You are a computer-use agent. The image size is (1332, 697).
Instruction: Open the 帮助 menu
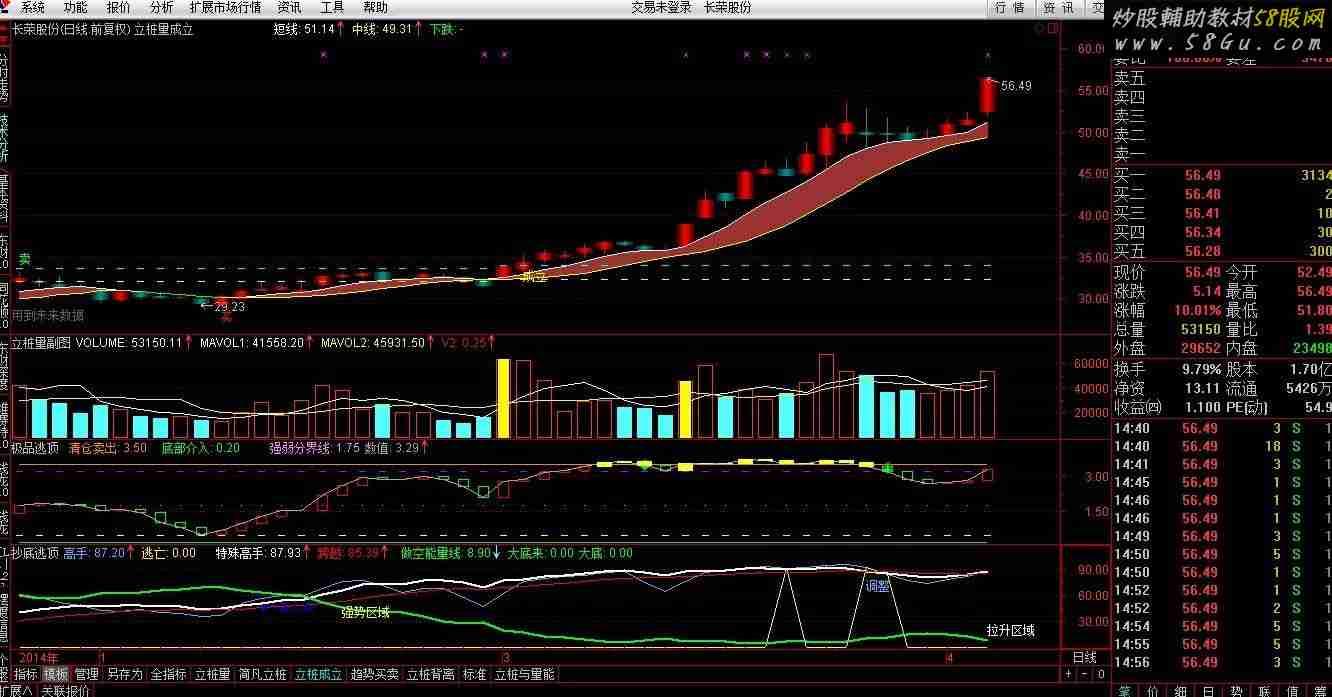376,7
